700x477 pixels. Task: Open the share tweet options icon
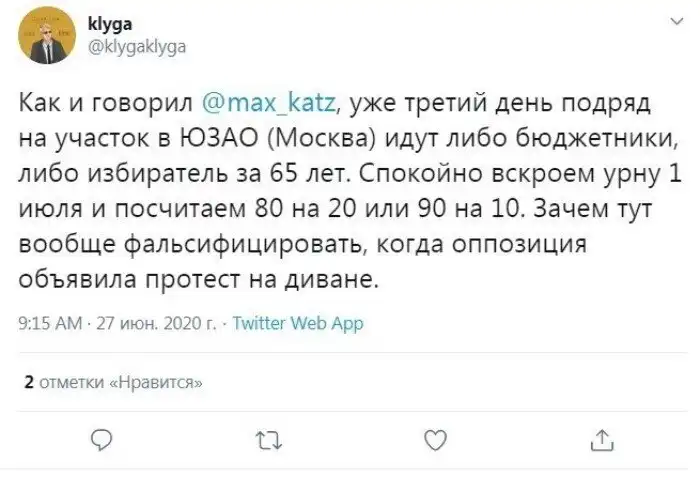click(601, 438)
